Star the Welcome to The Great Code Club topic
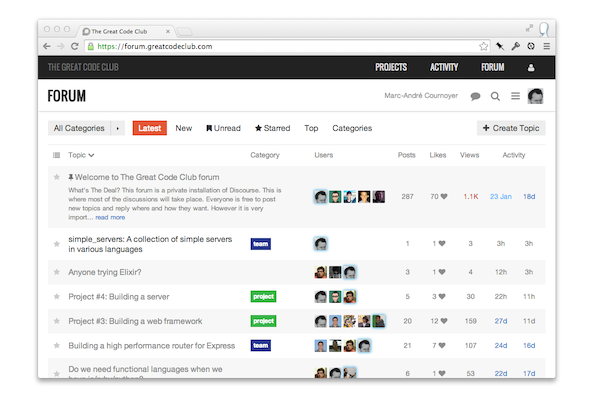Viewport: 599px width, 410px height. tap(57, 177)
